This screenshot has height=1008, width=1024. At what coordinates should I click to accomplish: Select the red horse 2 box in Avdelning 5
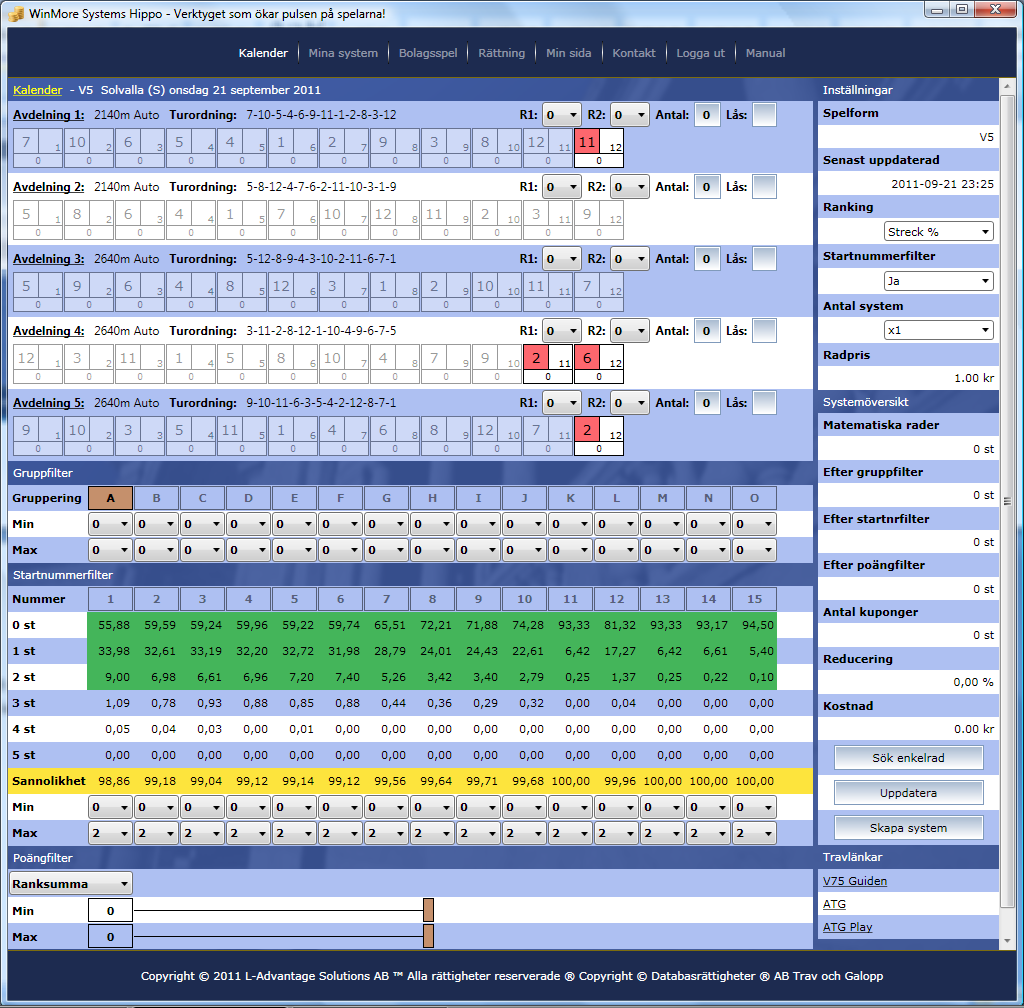pyautogui.click(x=599, y=435)
